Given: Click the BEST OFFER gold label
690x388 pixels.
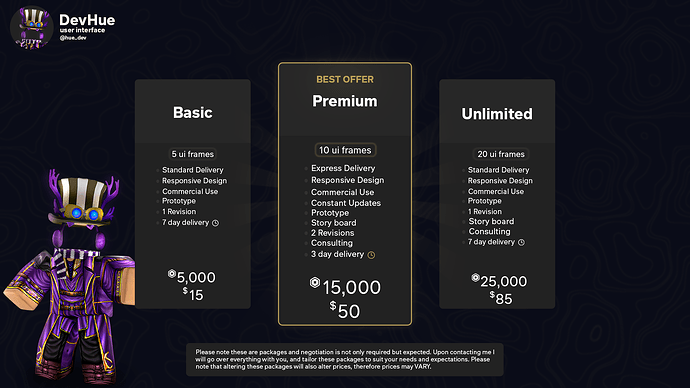Looking at the screenshot, I should (x=345, y=80).
